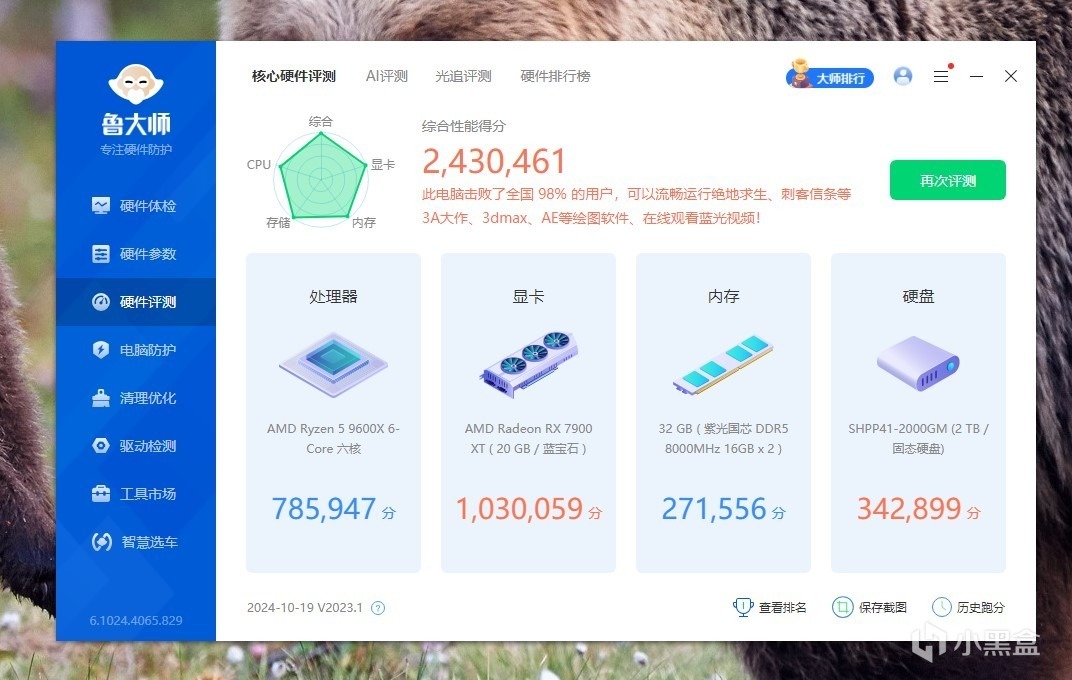
Task: Open 硬件体检 in the sidebar
Action: (135, 206)
